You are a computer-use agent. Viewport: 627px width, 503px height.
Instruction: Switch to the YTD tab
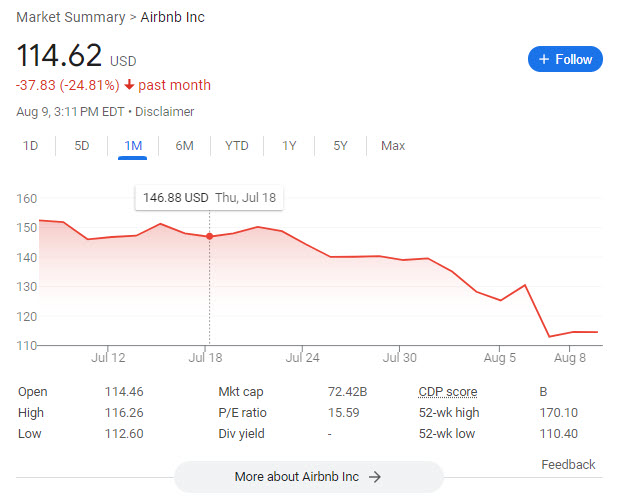pyautogui.click(x=237, y=146)
